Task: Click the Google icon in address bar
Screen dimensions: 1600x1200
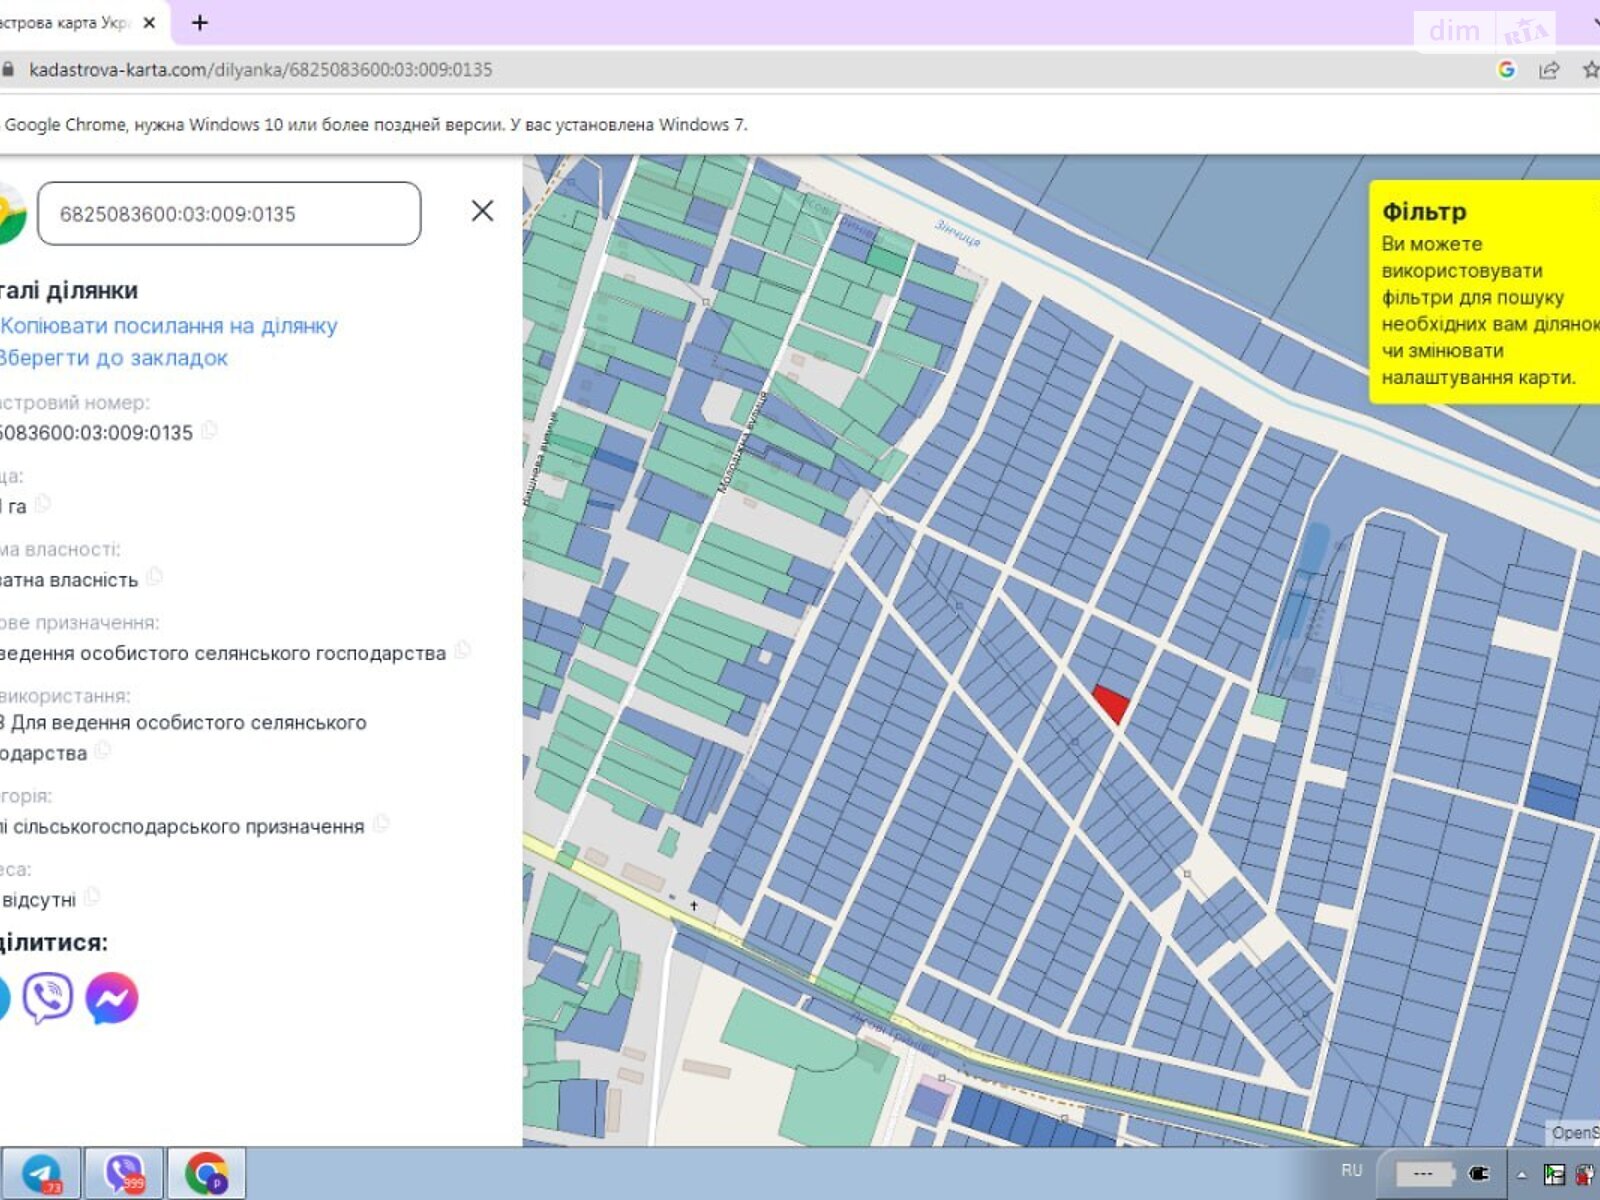Action: (x=1506, y=69)
